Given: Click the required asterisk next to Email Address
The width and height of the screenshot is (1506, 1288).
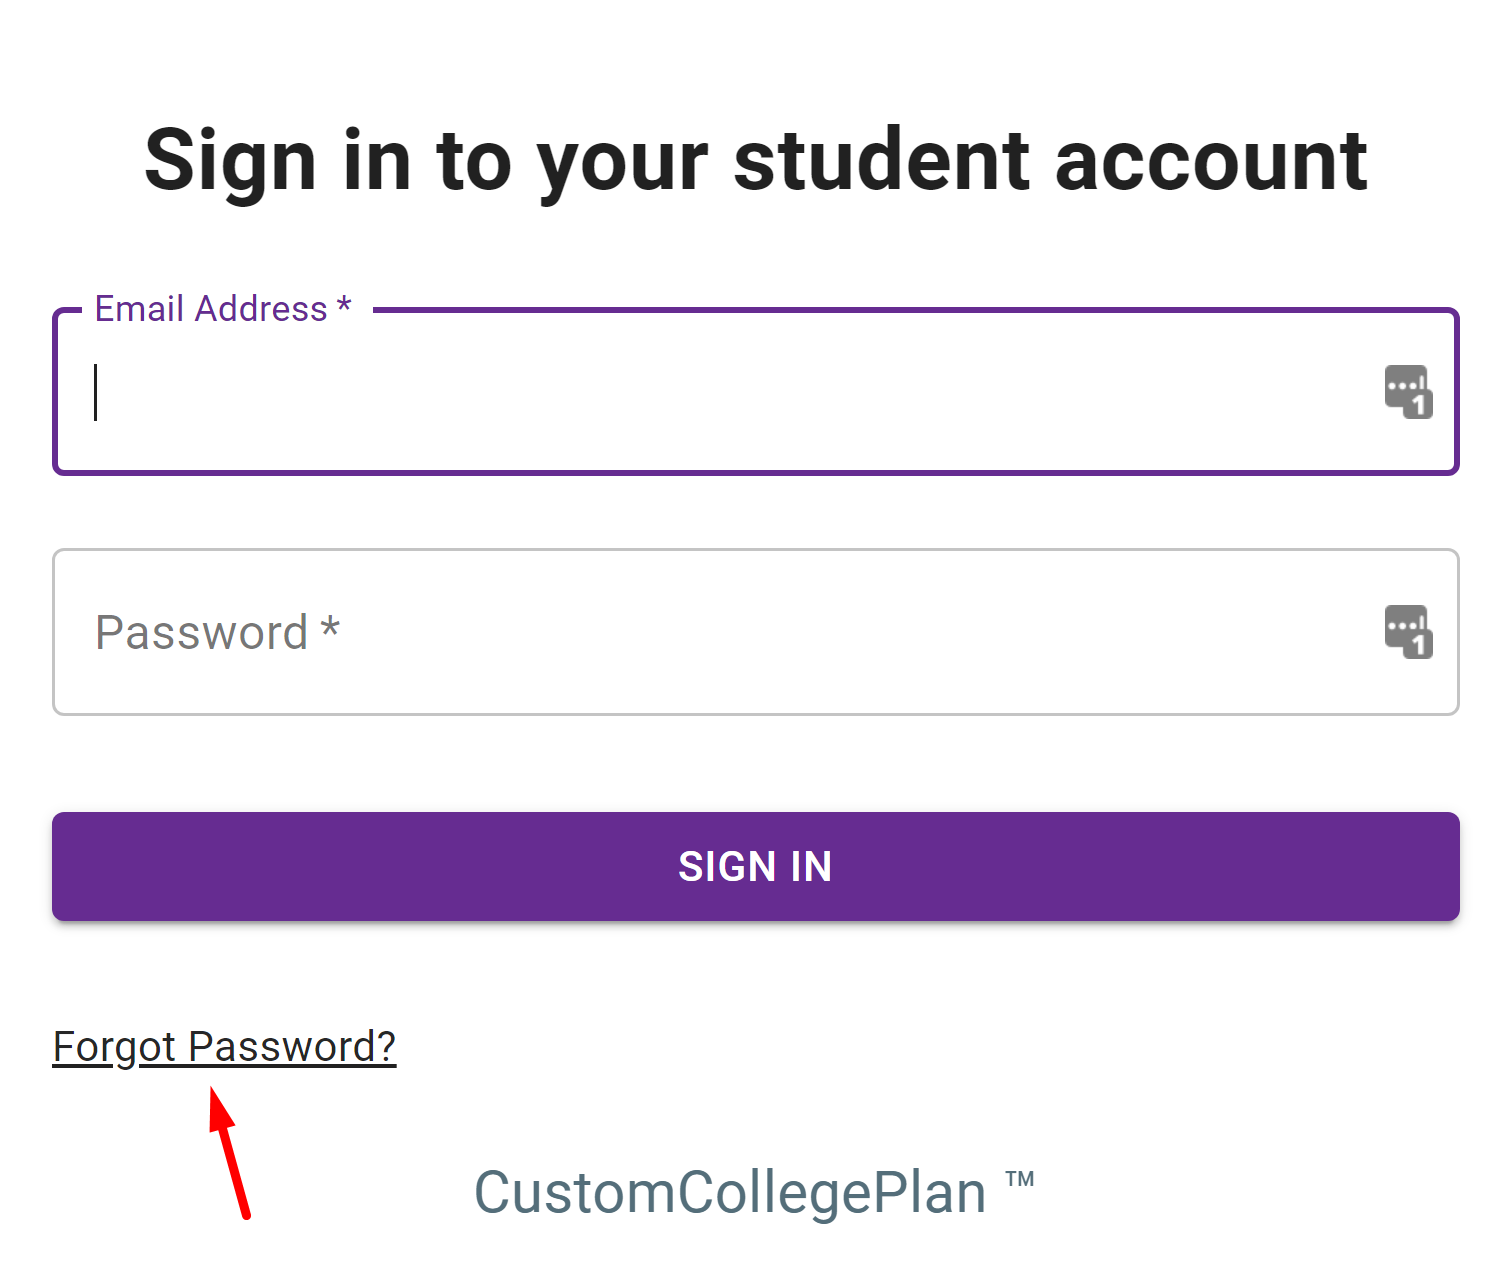Looking at the screenshot, I should click(x=344, y=305).
